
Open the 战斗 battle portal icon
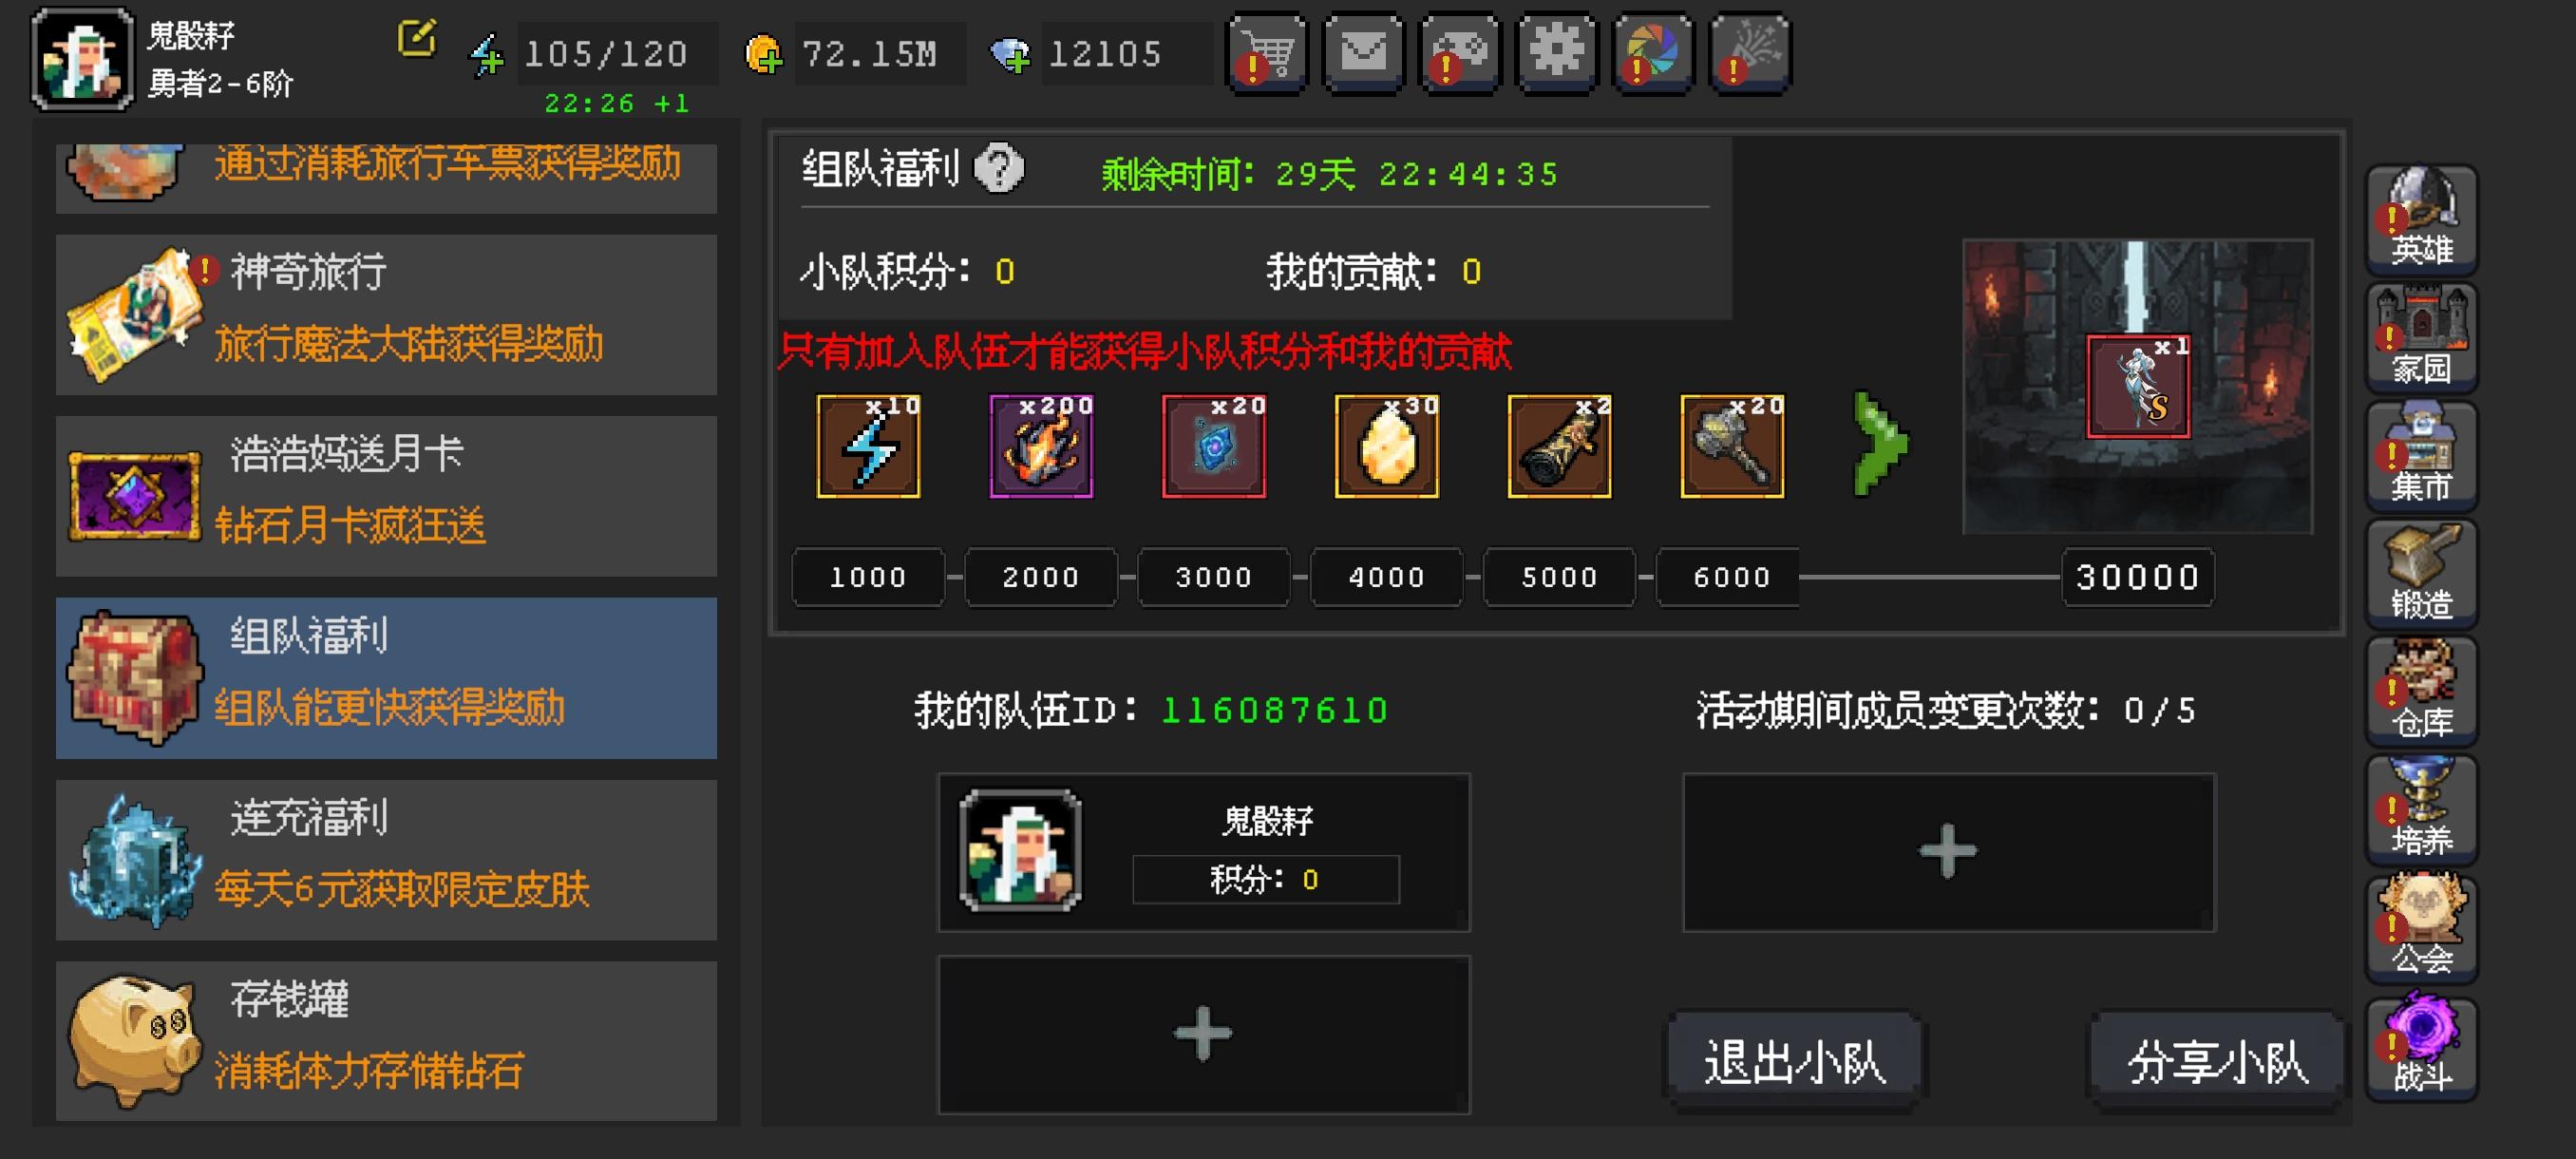click(x=2421, y=1045)
